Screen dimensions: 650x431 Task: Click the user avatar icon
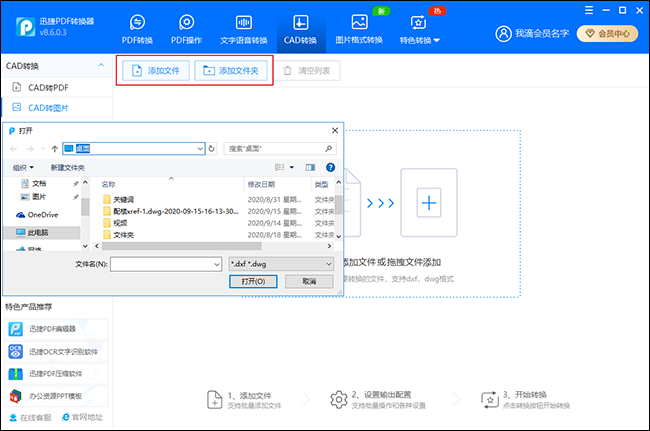click(503, 34)
